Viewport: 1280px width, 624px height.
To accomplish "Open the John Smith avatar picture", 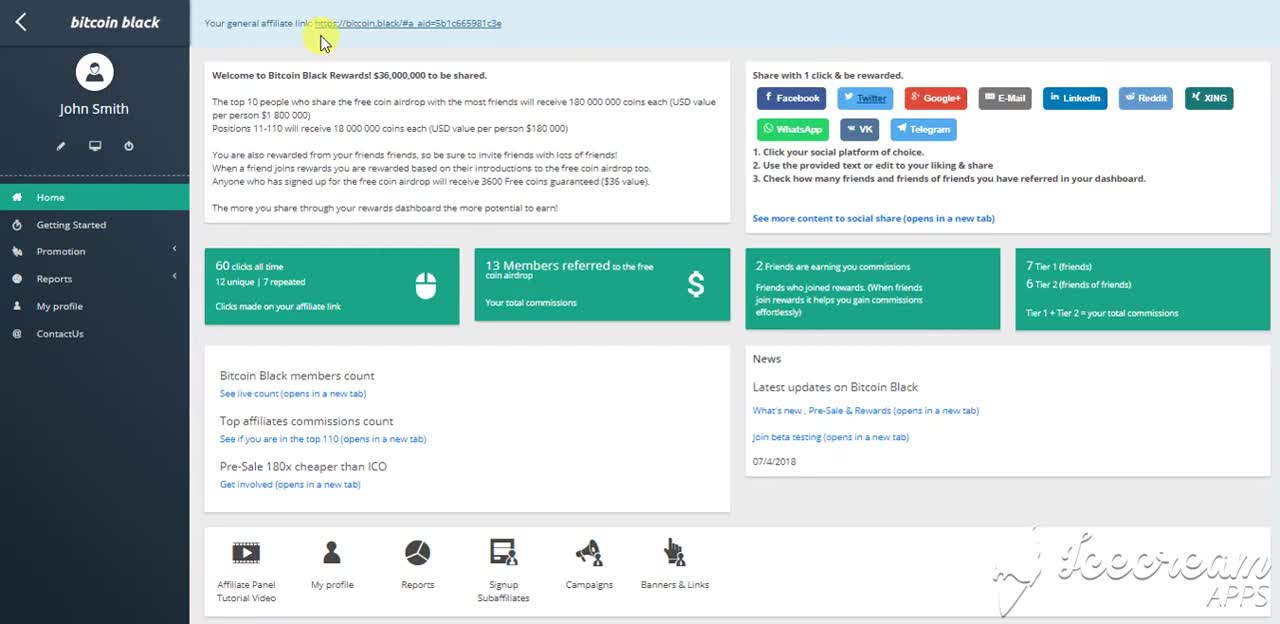I will pyautogui.click(x=94, y=72).
